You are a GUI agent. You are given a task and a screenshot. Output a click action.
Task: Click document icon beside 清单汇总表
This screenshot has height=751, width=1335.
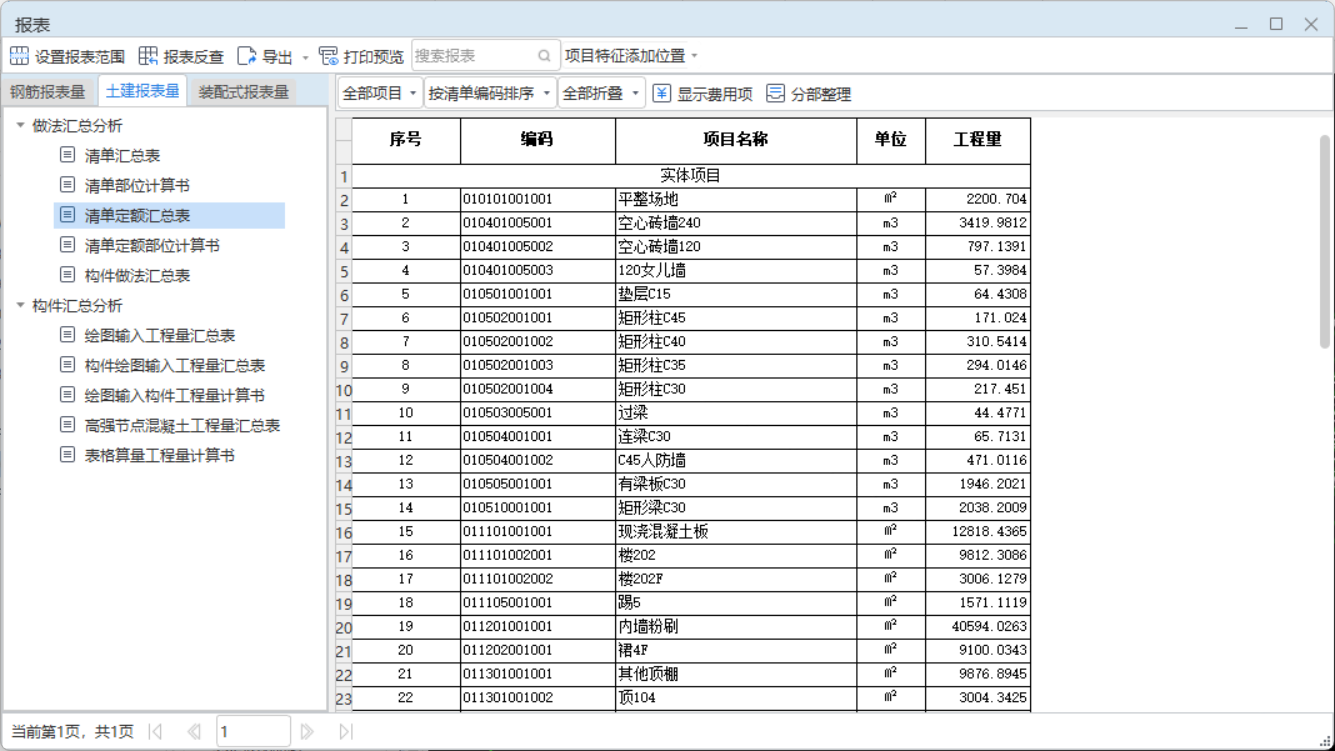[x=67, y=155]
